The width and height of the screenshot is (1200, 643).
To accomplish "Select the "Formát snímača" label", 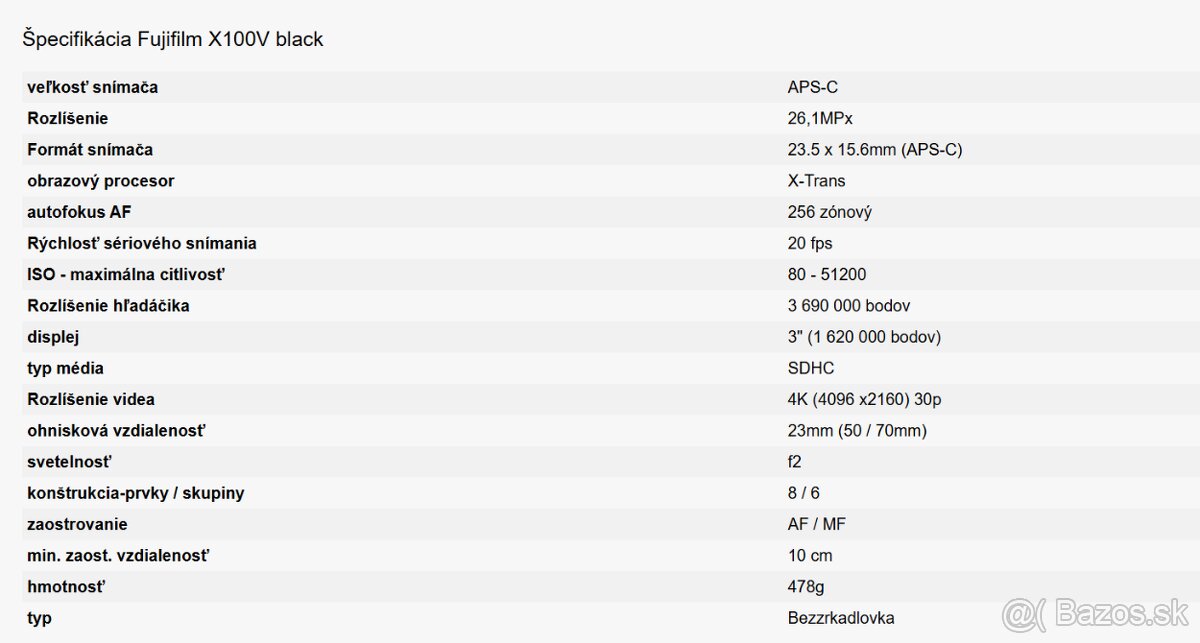I will click(x=90, y=149).
